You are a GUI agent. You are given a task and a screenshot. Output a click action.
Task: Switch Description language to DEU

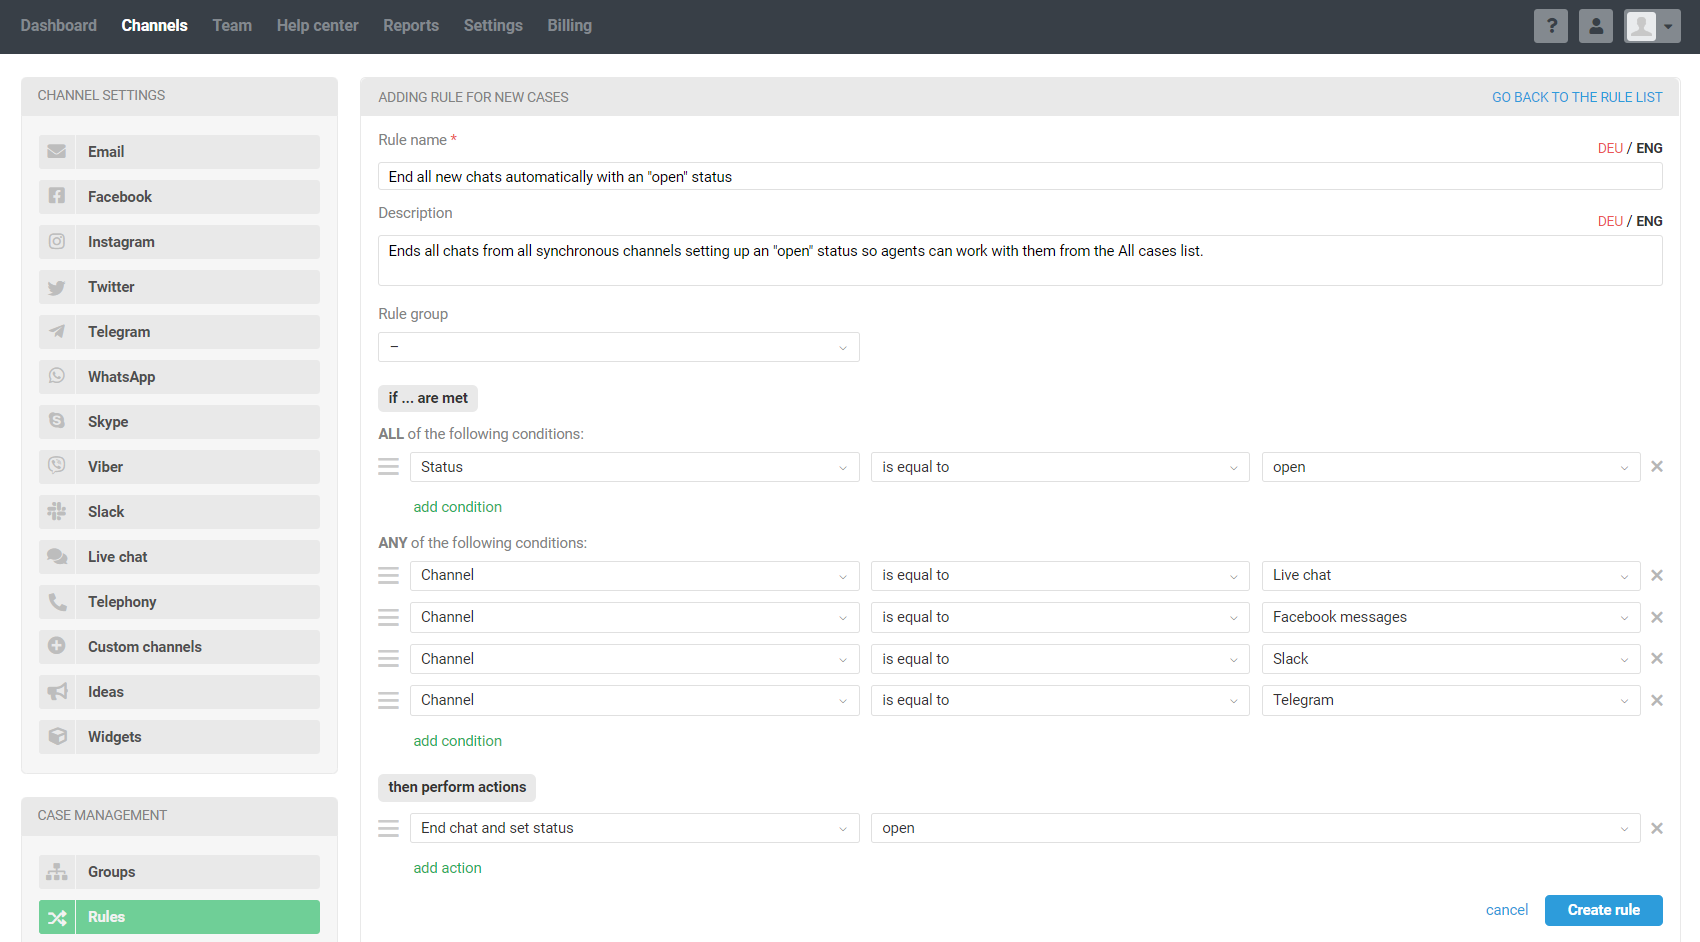(1610, 221)
